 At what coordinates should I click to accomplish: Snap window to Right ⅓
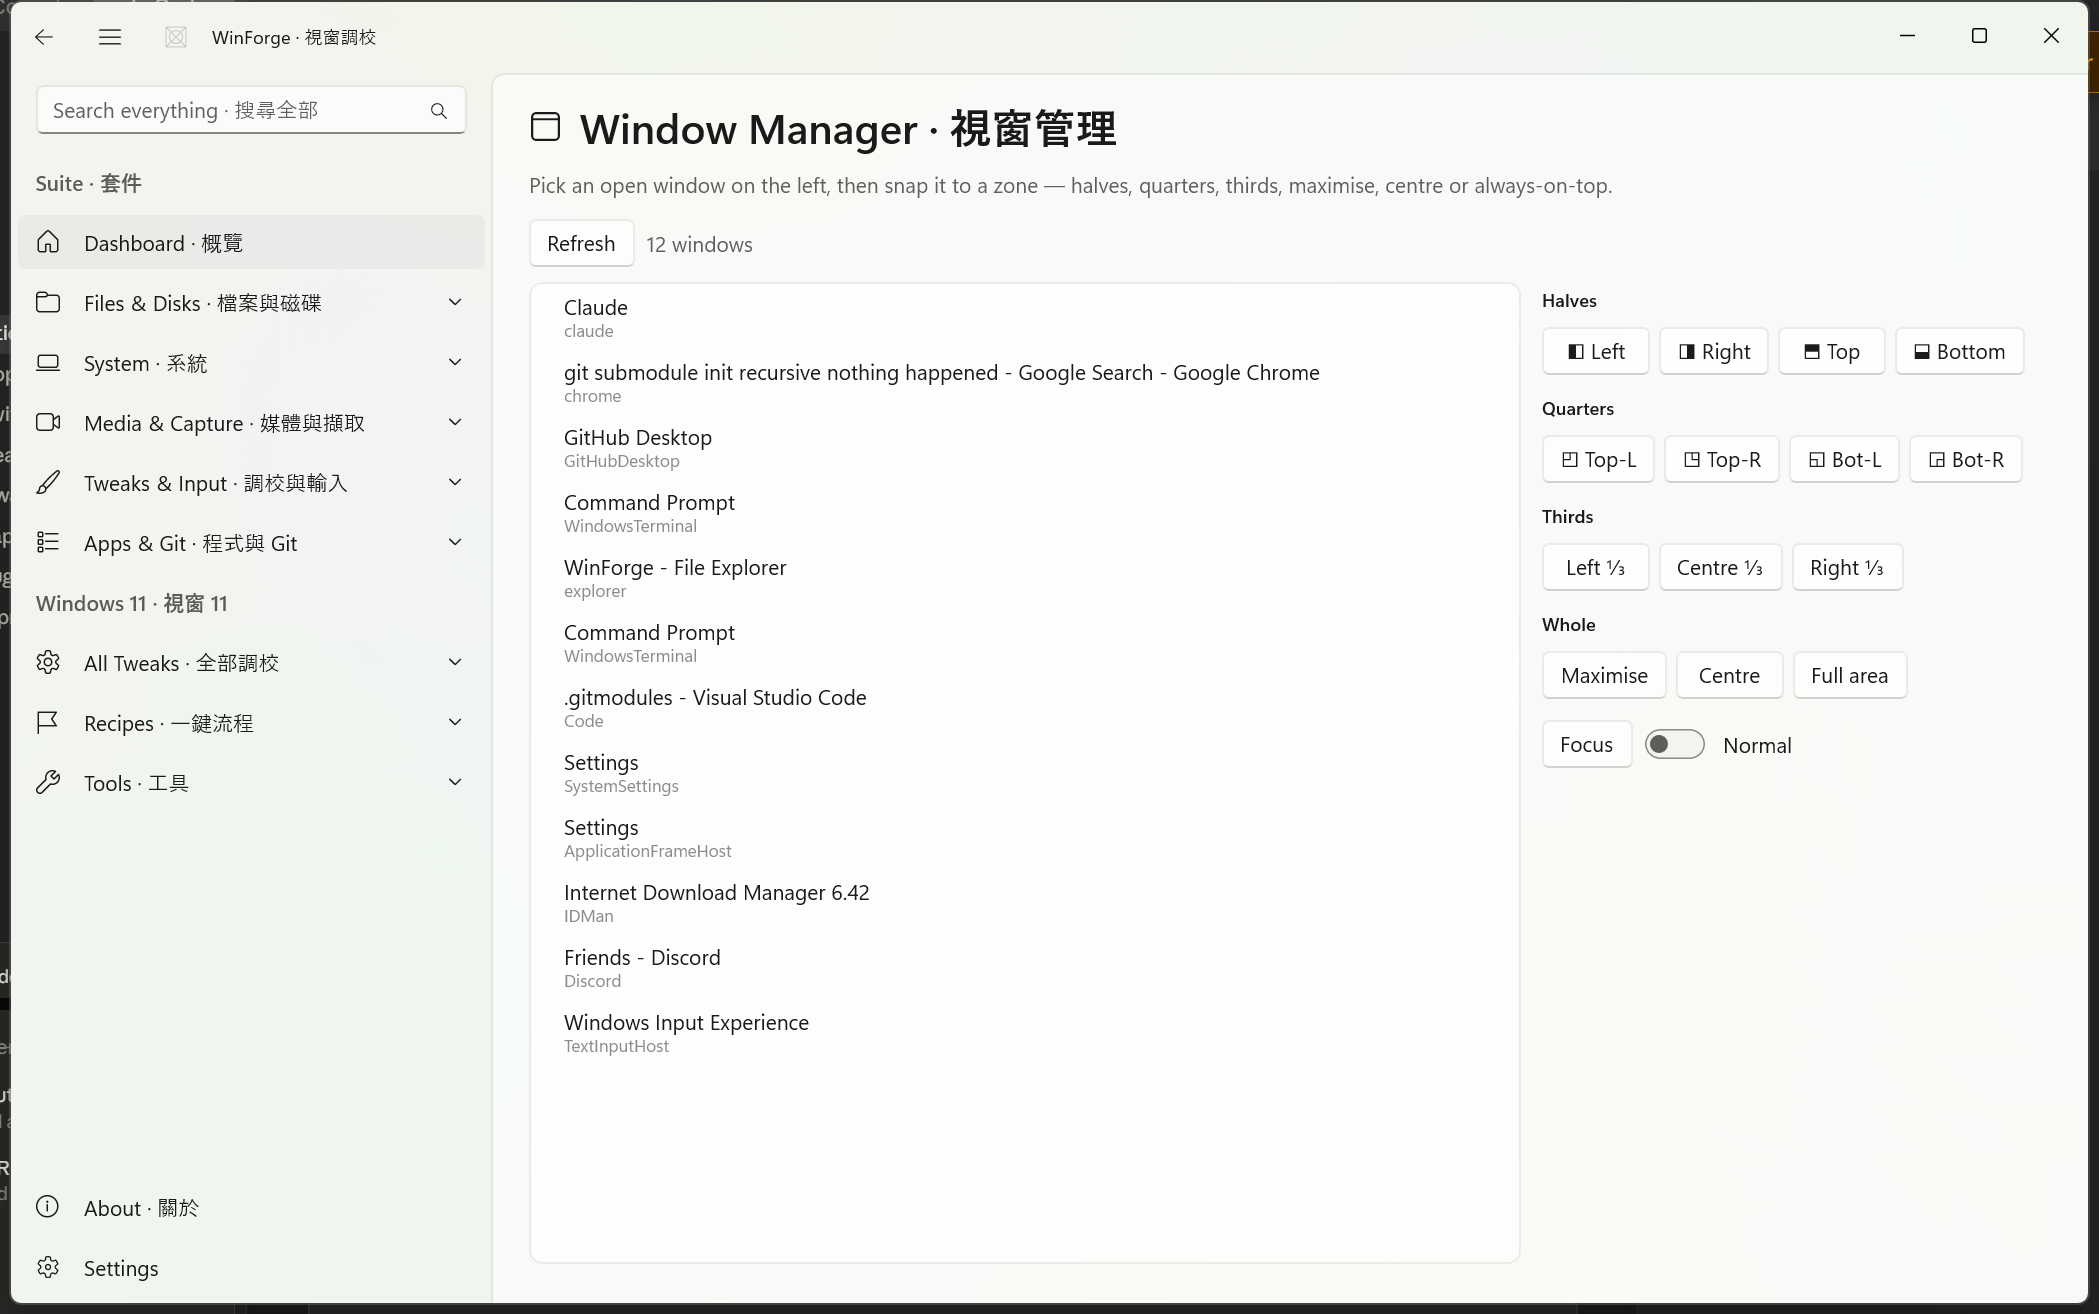point(1847,567)
